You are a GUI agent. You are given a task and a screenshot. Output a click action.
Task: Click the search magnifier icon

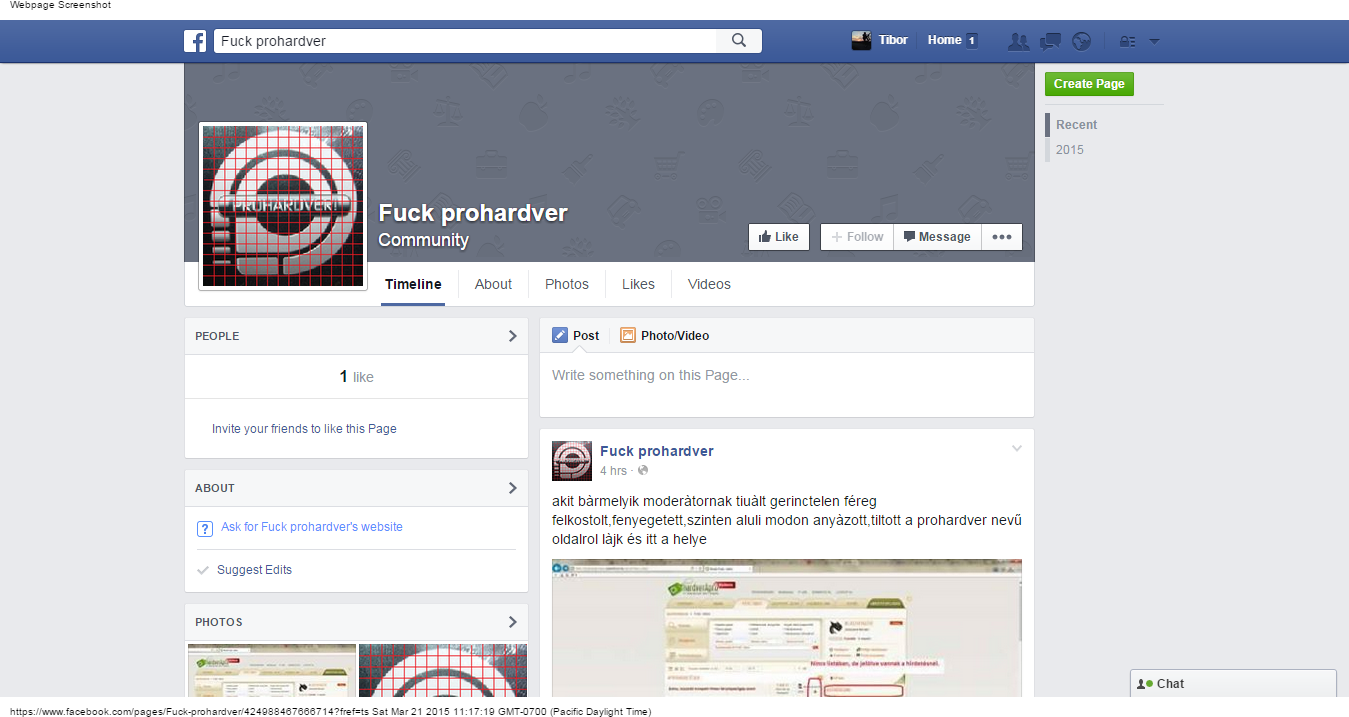click(x=739, y=41)
